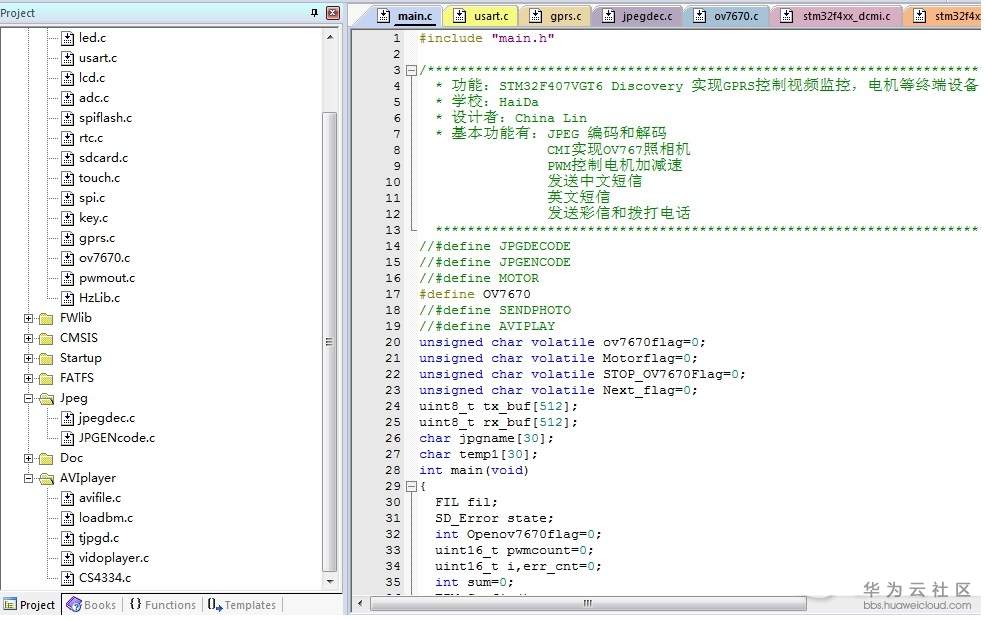
Task: Click the usart.c file icon in tree
Action: 67,58
